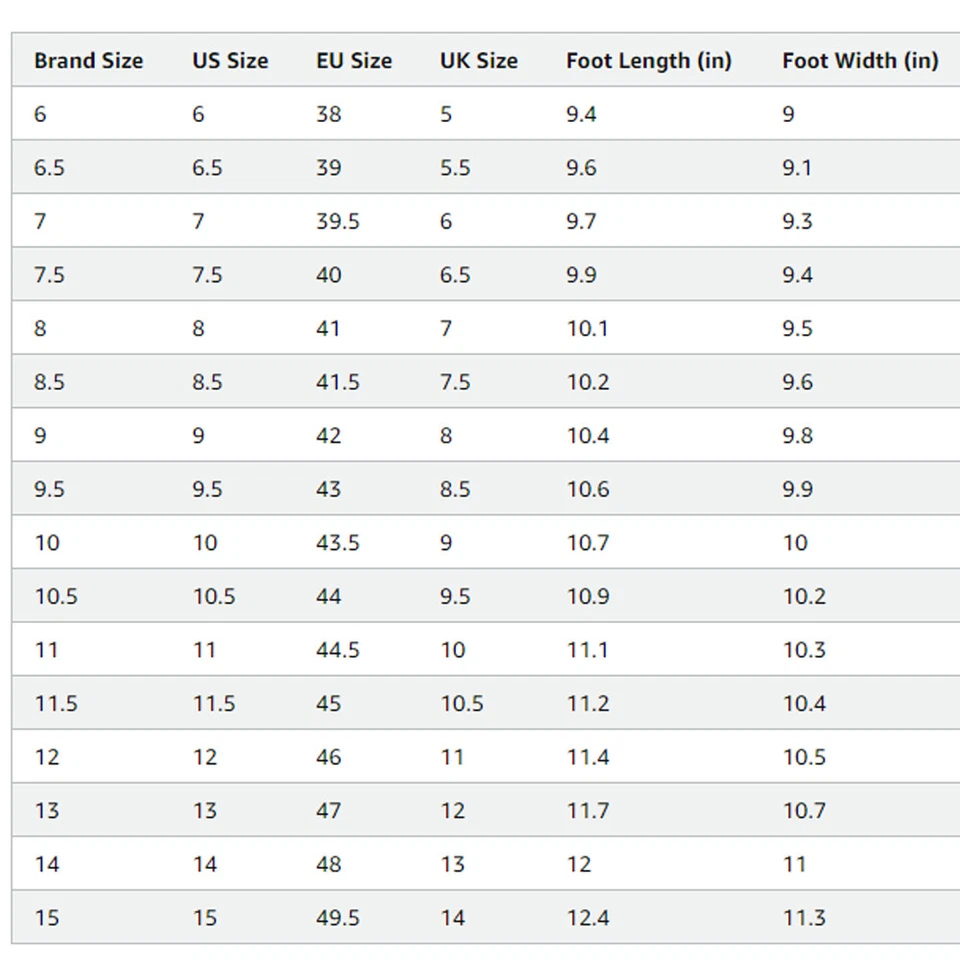
Task: Click the Brand Size column header
Action: (88, 61)
